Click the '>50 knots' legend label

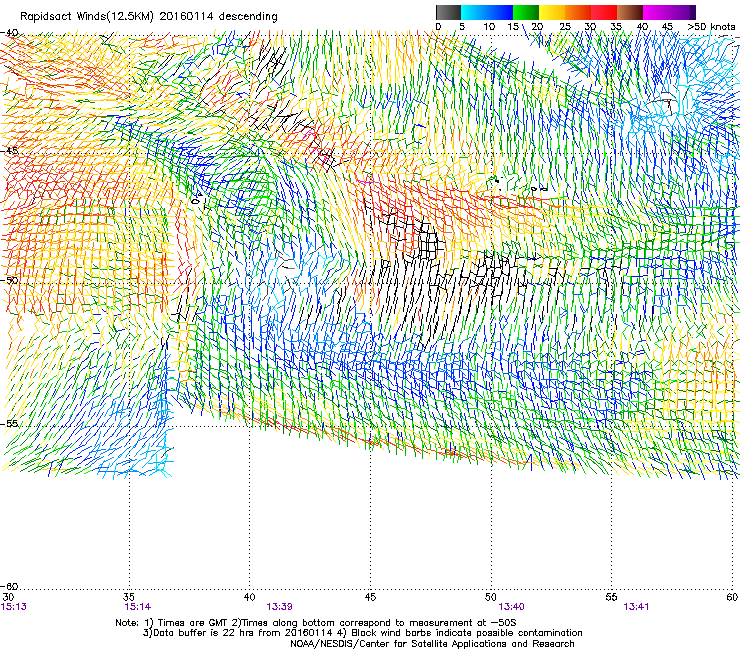(x=711, y=27)
